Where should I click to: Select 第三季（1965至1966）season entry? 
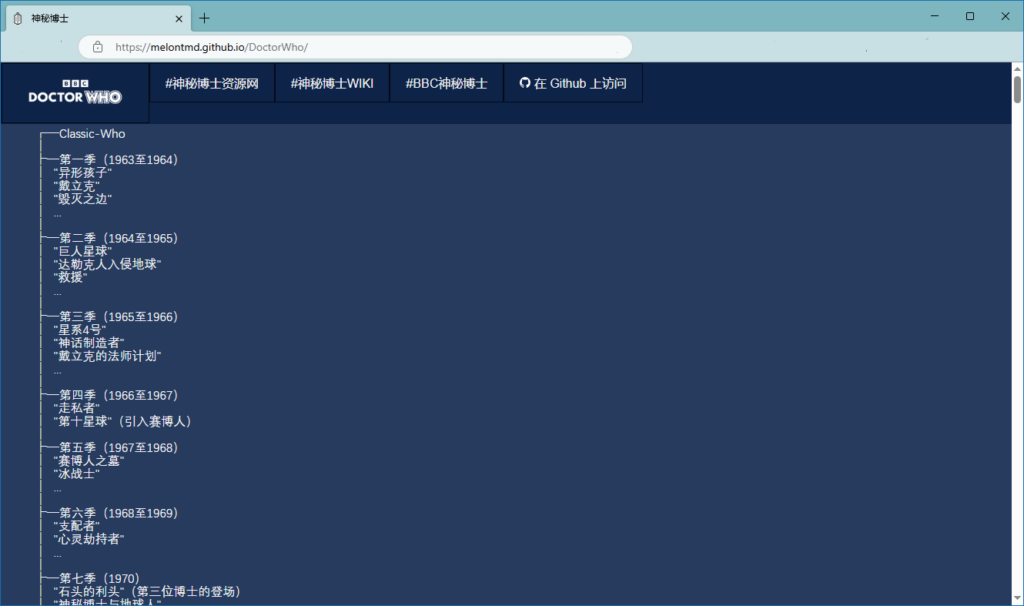tap(118, 317)
